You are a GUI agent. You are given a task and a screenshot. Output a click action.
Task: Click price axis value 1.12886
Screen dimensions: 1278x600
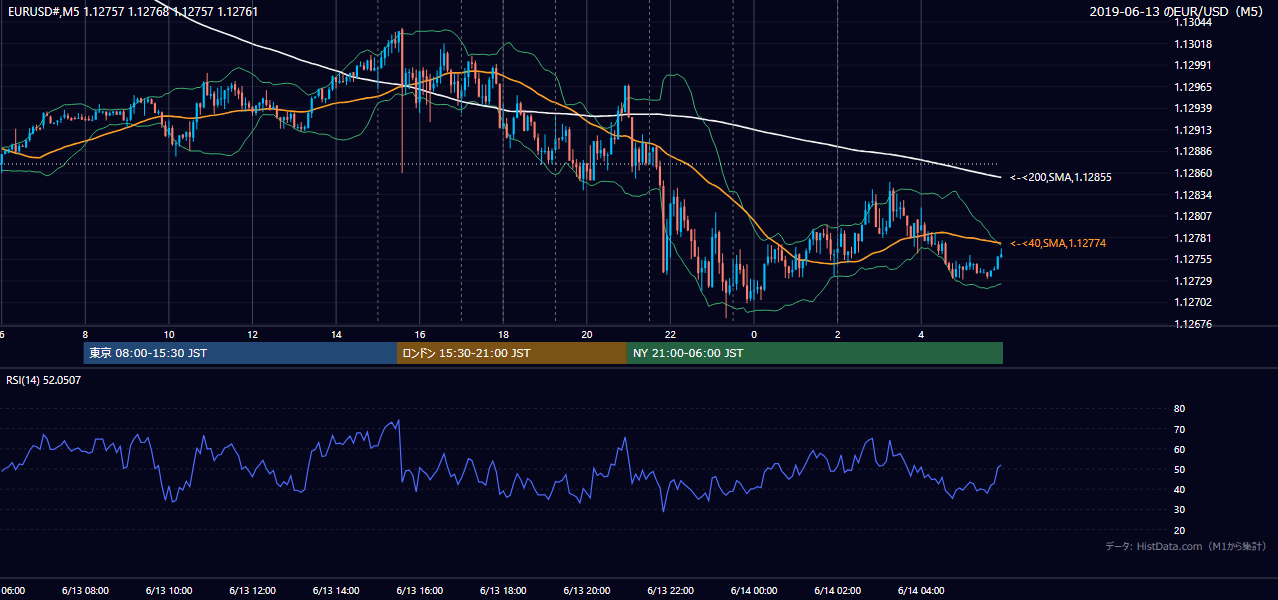1193,151
